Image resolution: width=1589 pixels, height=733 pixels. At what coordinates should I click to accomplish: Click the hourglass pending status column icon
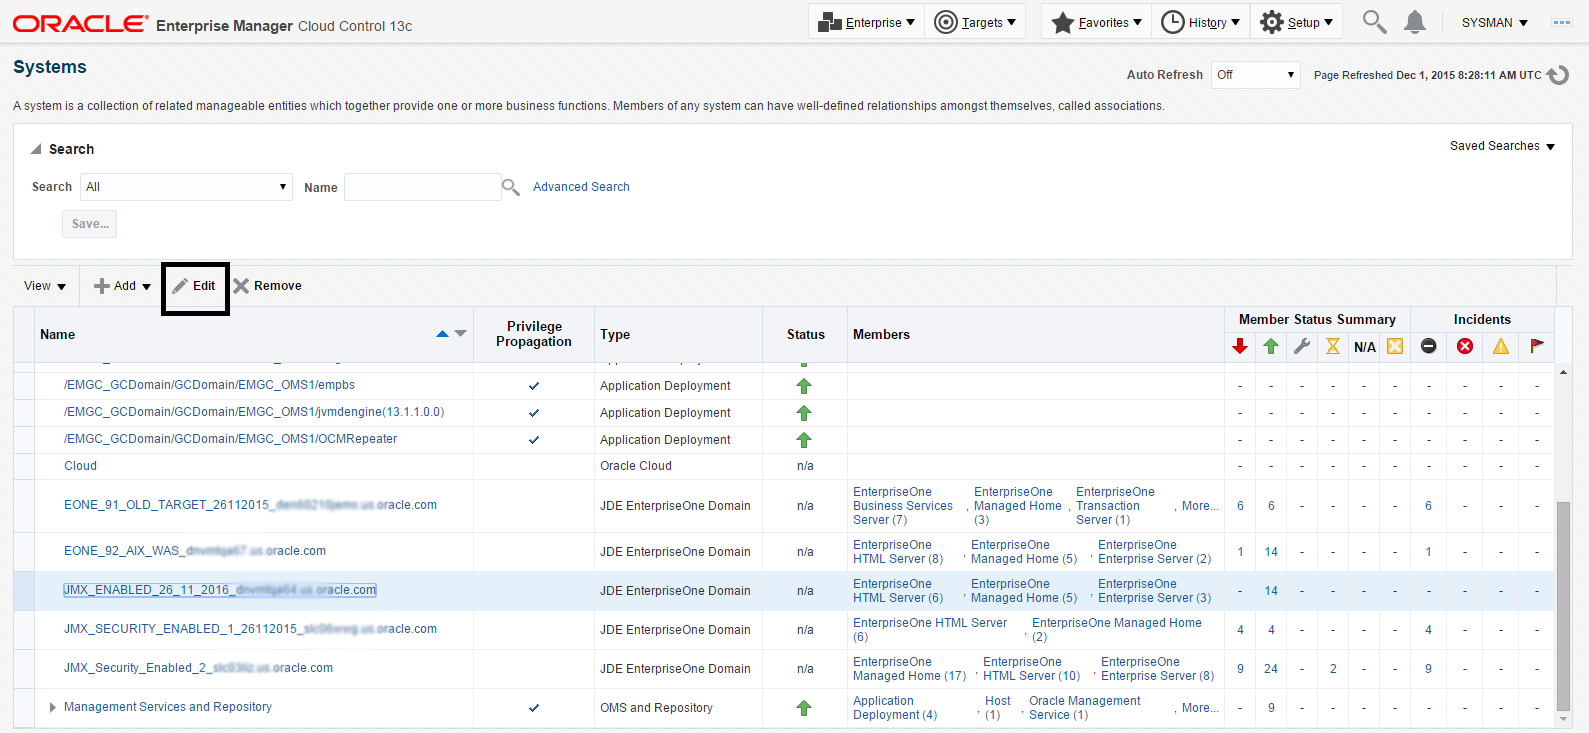point(1333,346)
